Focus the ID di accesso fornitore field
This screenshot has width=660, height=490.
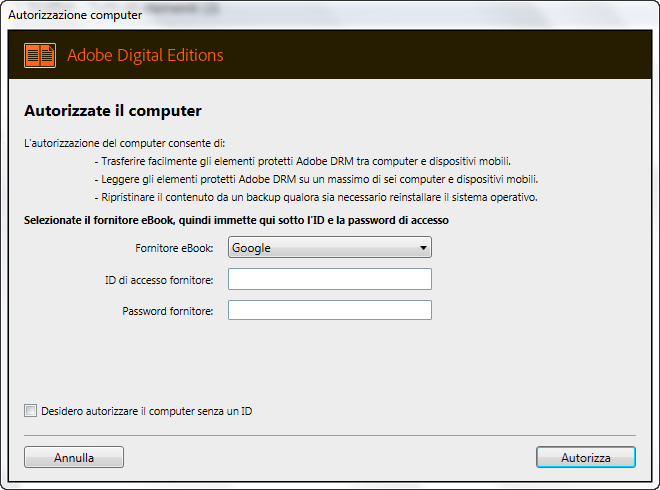pos(330,279)
